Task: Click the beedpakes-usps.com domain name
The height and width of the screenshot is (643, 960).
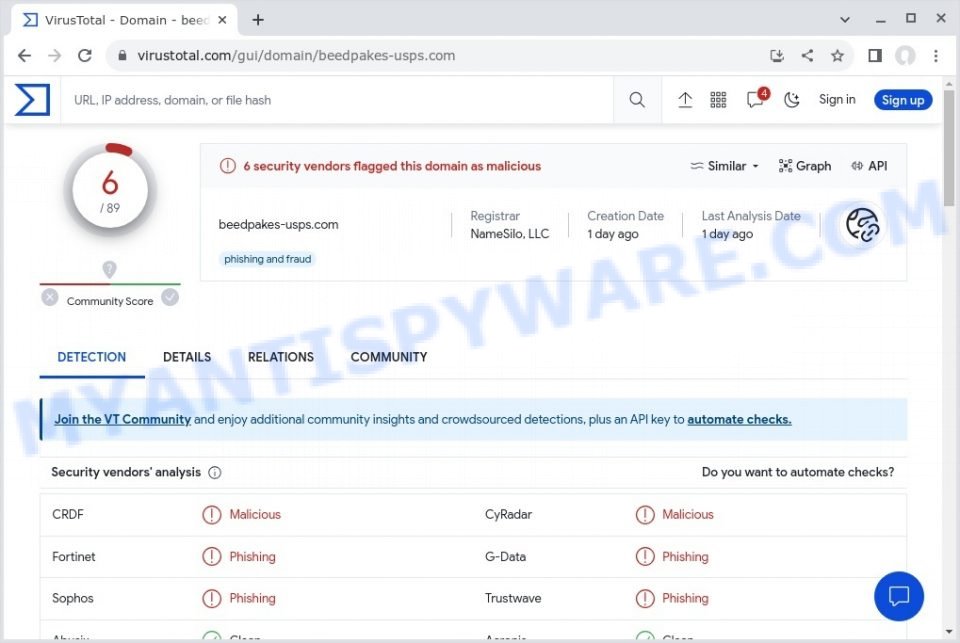Action: [x=279, y=225]
